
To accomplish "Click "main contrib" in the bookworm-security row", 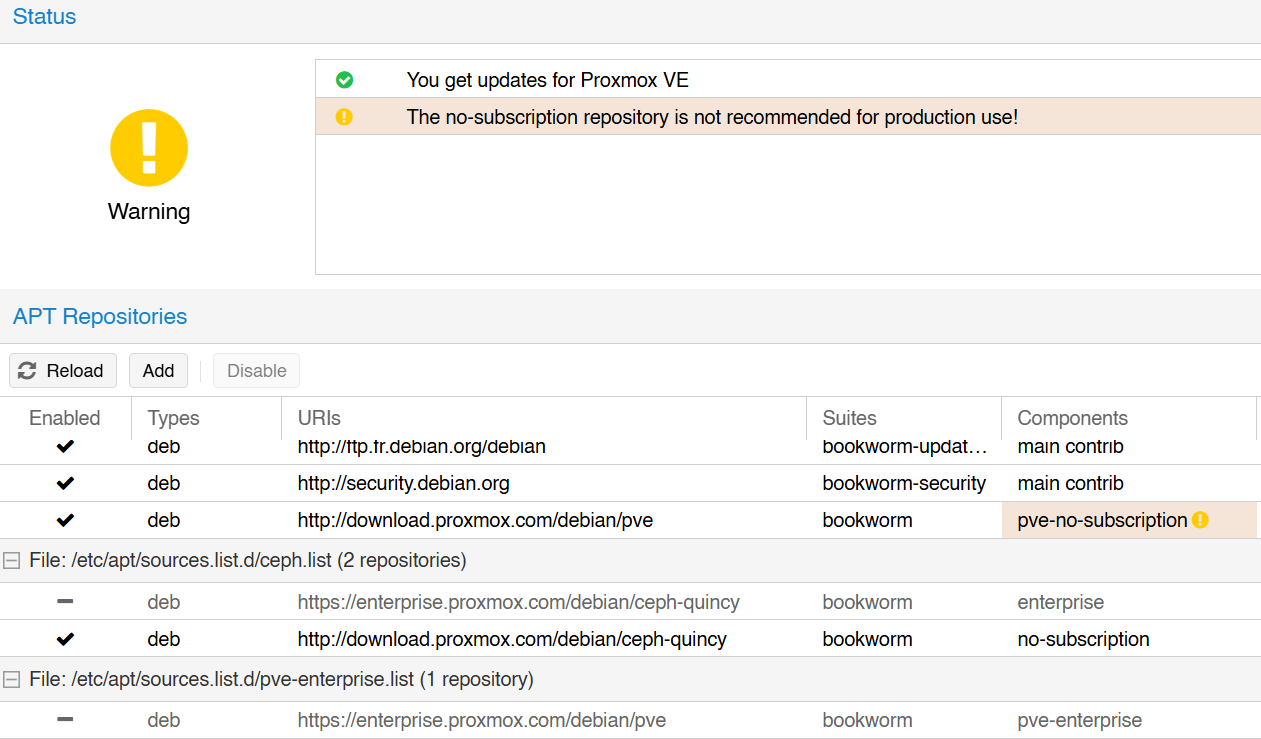I will [1071, 483].
